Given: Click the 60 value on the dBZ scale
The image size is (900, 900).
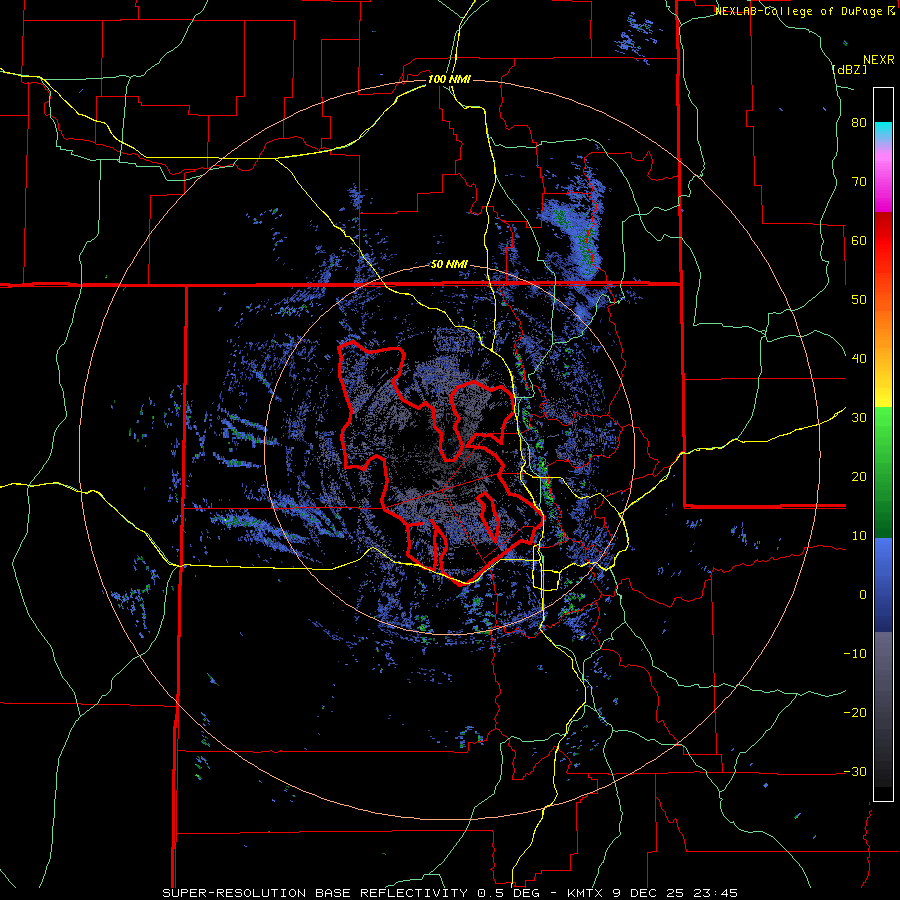Looking at the screenshot, I should coord(859,240).
